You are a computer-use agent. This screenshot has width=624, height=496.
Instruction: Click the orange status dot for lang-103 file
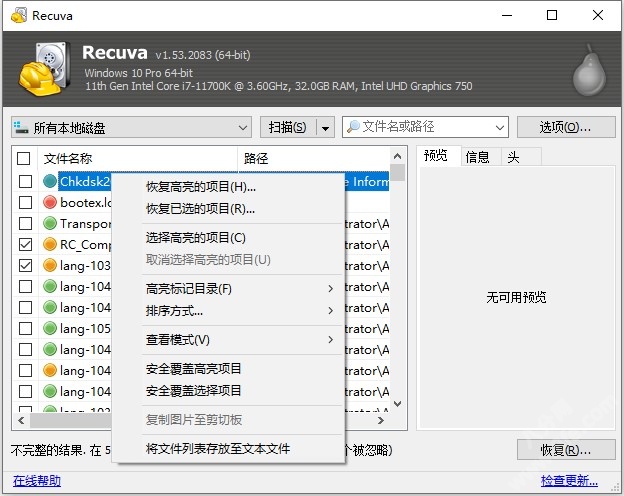pyautogui.click(x=50, y=265)
